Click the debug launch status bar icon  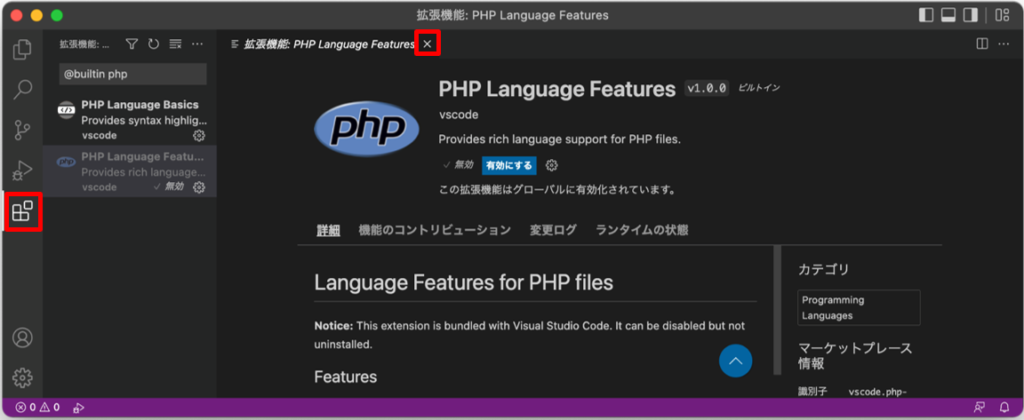pos(78,408)
